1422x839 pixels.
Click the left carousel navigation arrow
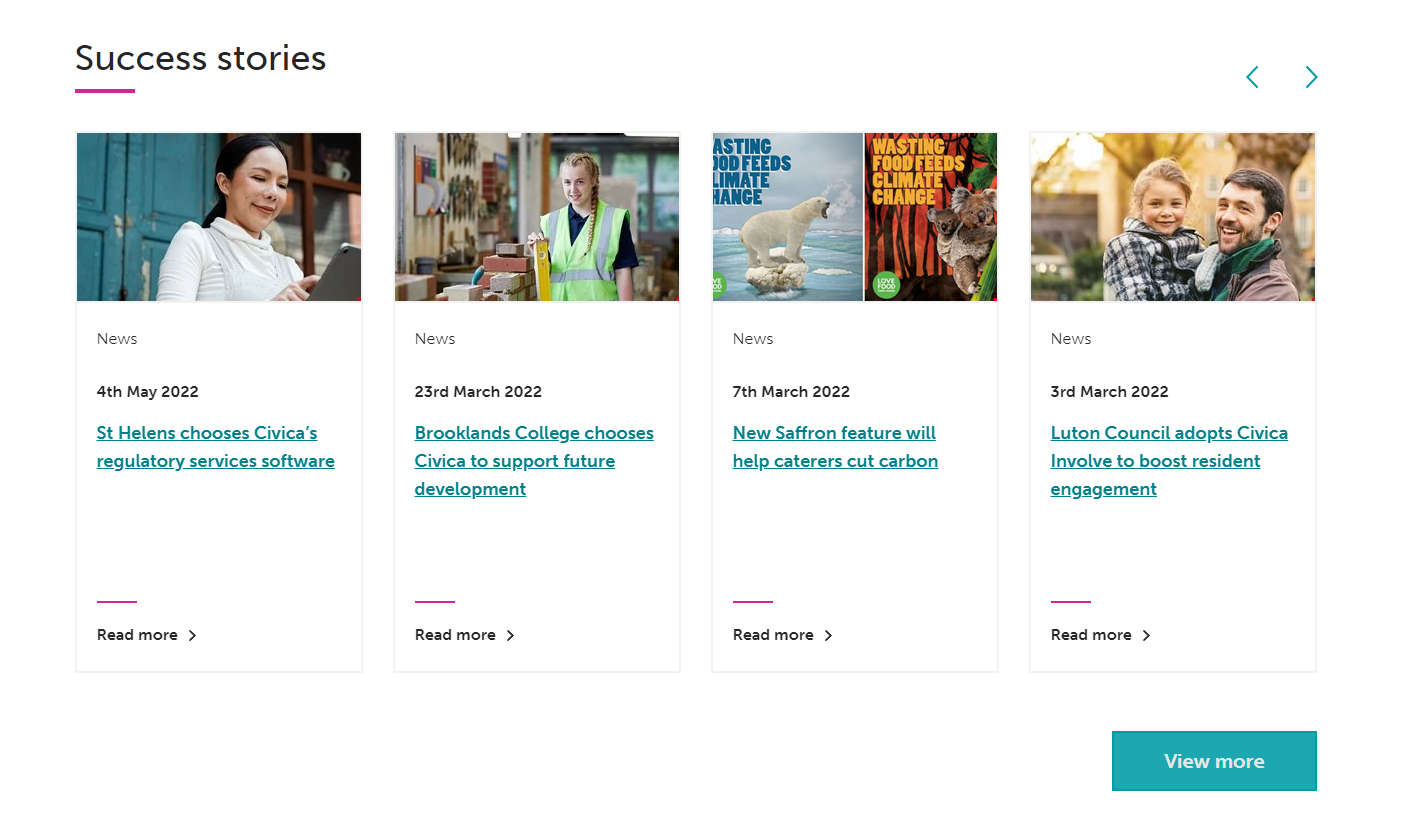(1252, 77)
